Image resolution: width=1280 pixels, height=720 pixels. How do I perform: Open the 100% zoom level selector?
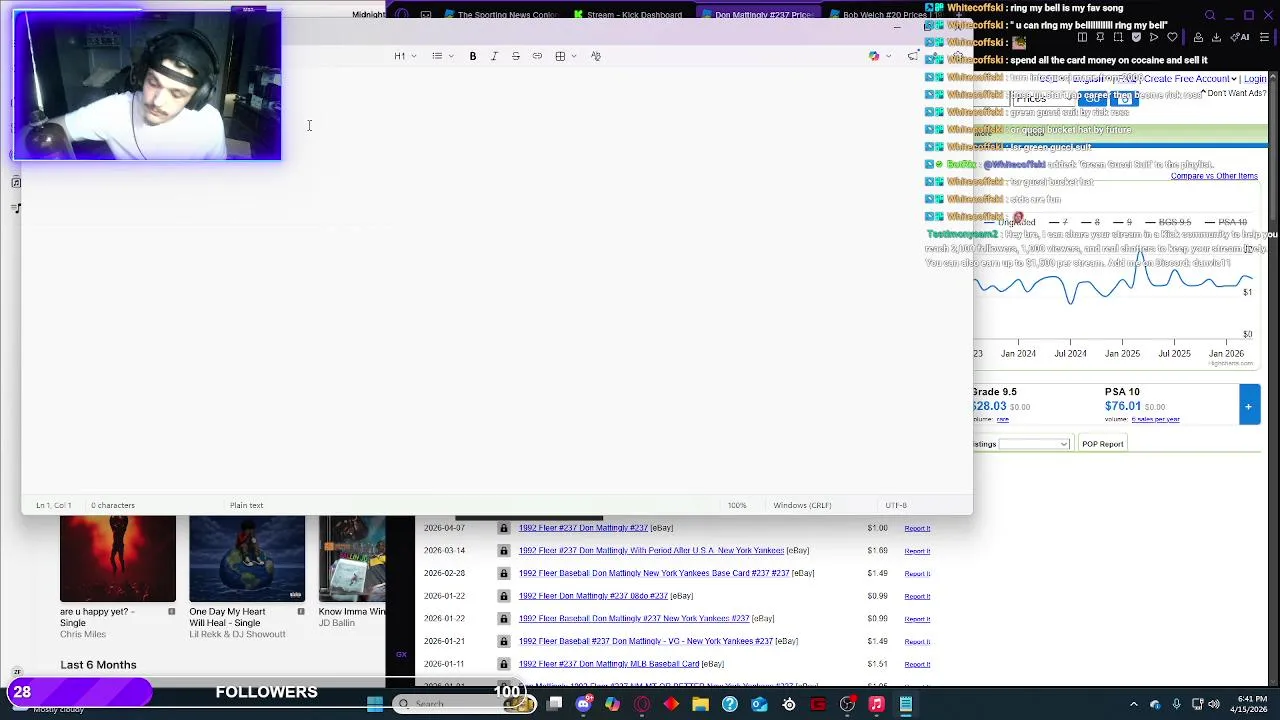click(x=737, y=505)
